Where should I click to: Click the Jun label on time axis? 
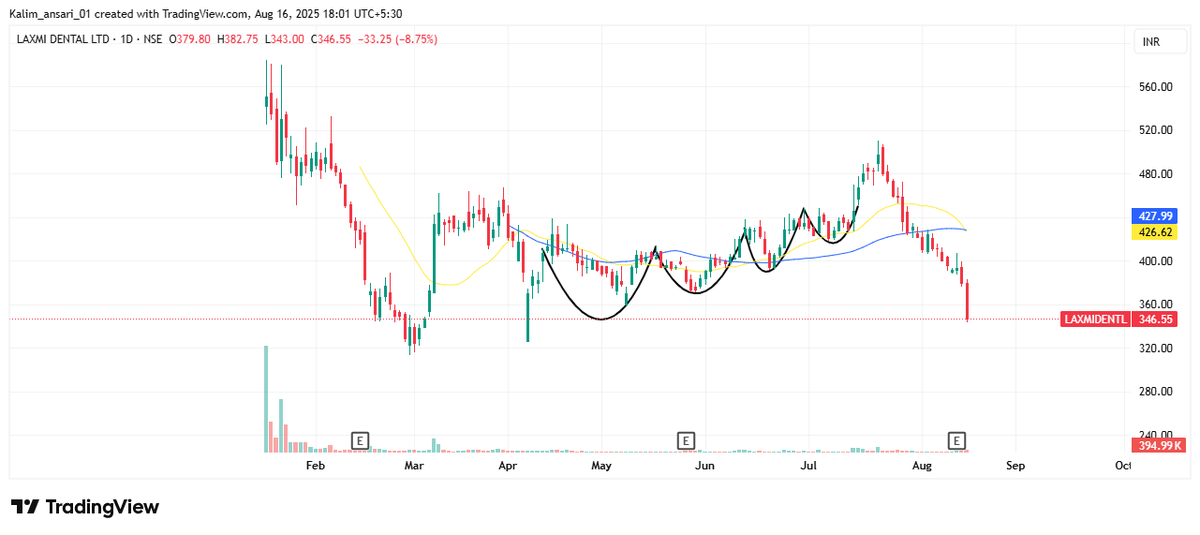705,466
